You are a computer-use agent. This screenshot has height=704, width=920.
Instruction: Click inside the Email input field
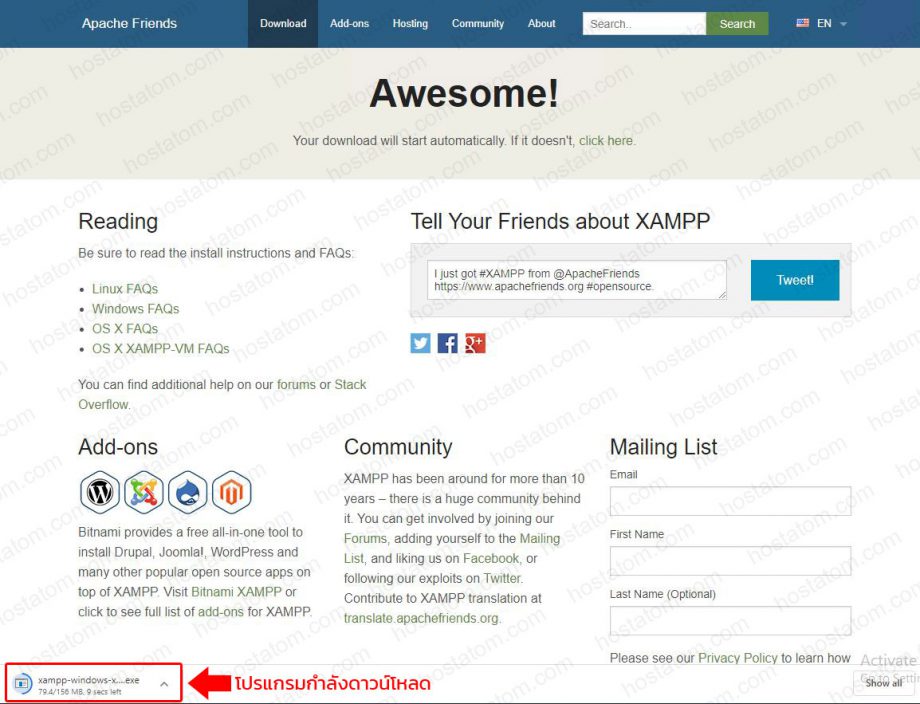tap(729, 500)
